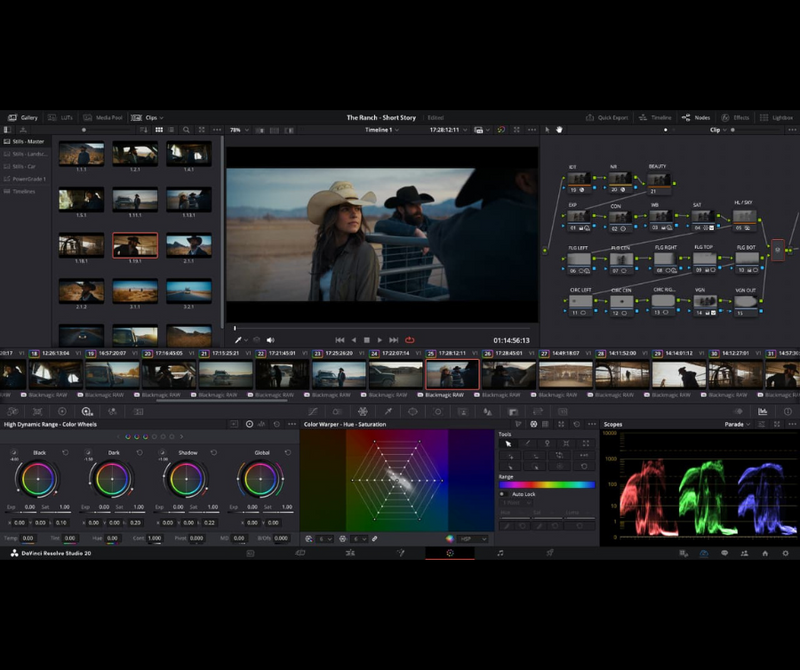Viewport: 800px width, 670px height.
Task: Switch gallery to thumbnail grid view
Action: (x=159, y=130)
